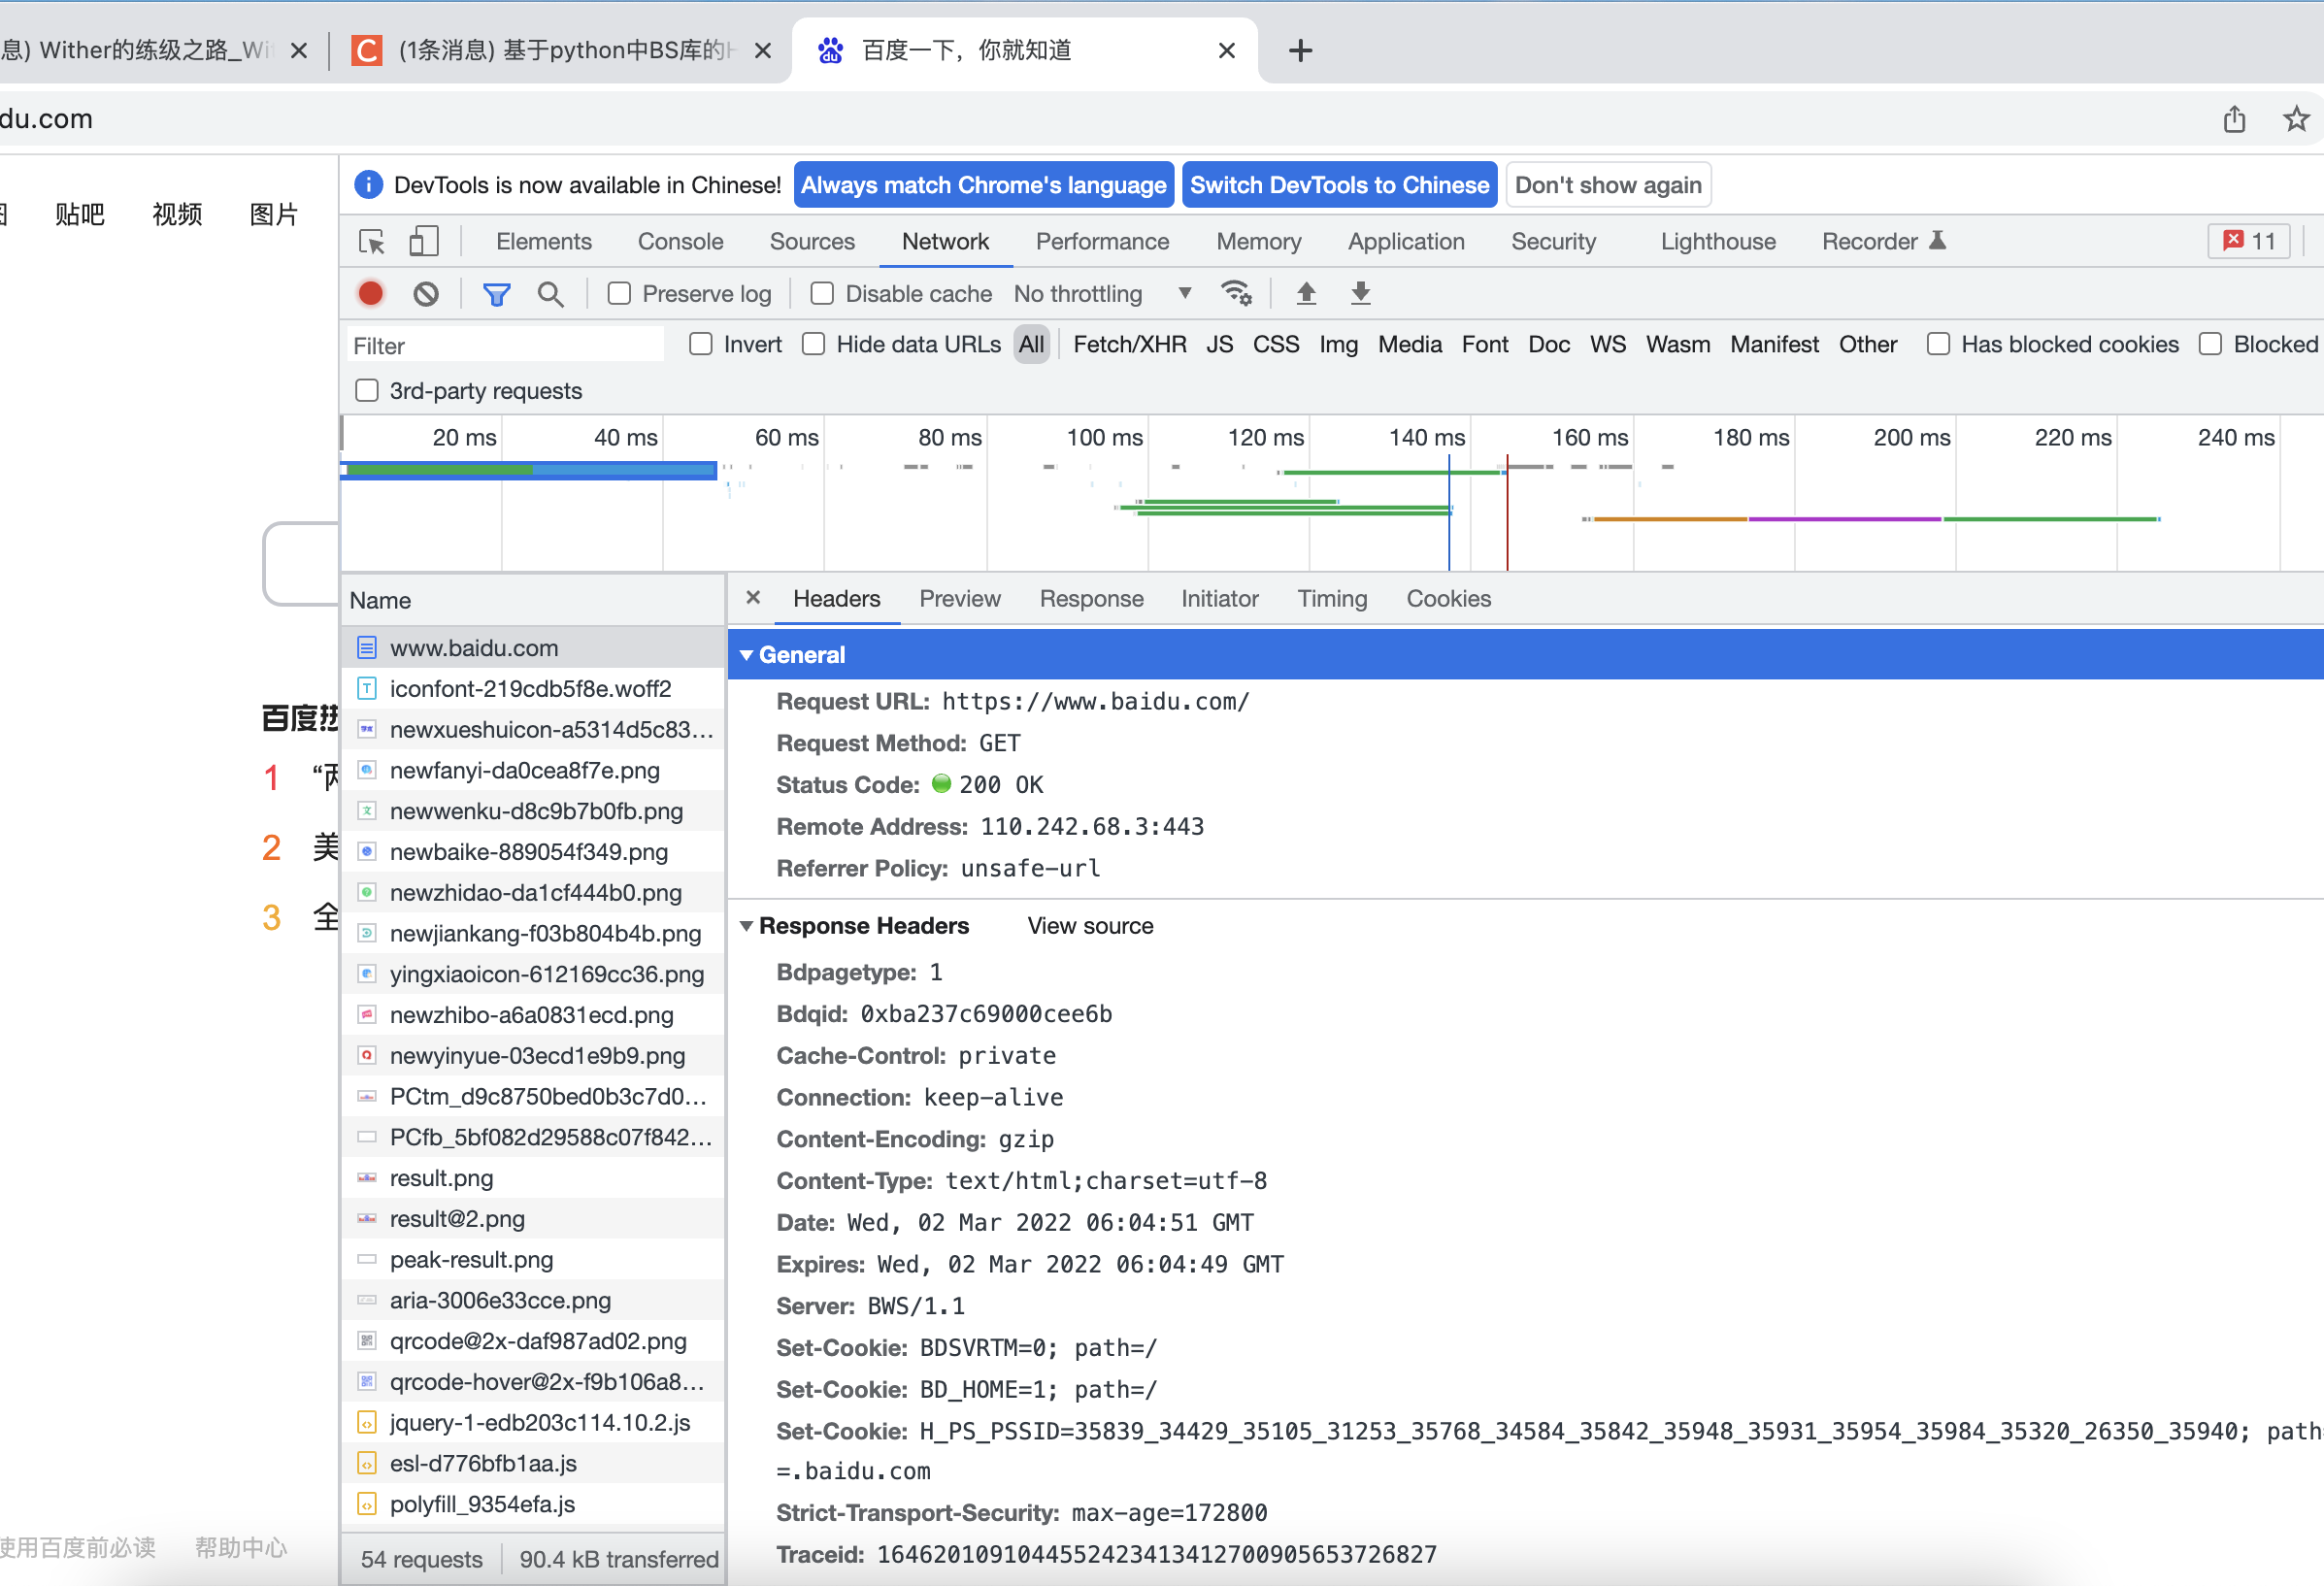
Task: Click the export HAR download arrow
Action: pyautogui.click(x=1360, y=293)
